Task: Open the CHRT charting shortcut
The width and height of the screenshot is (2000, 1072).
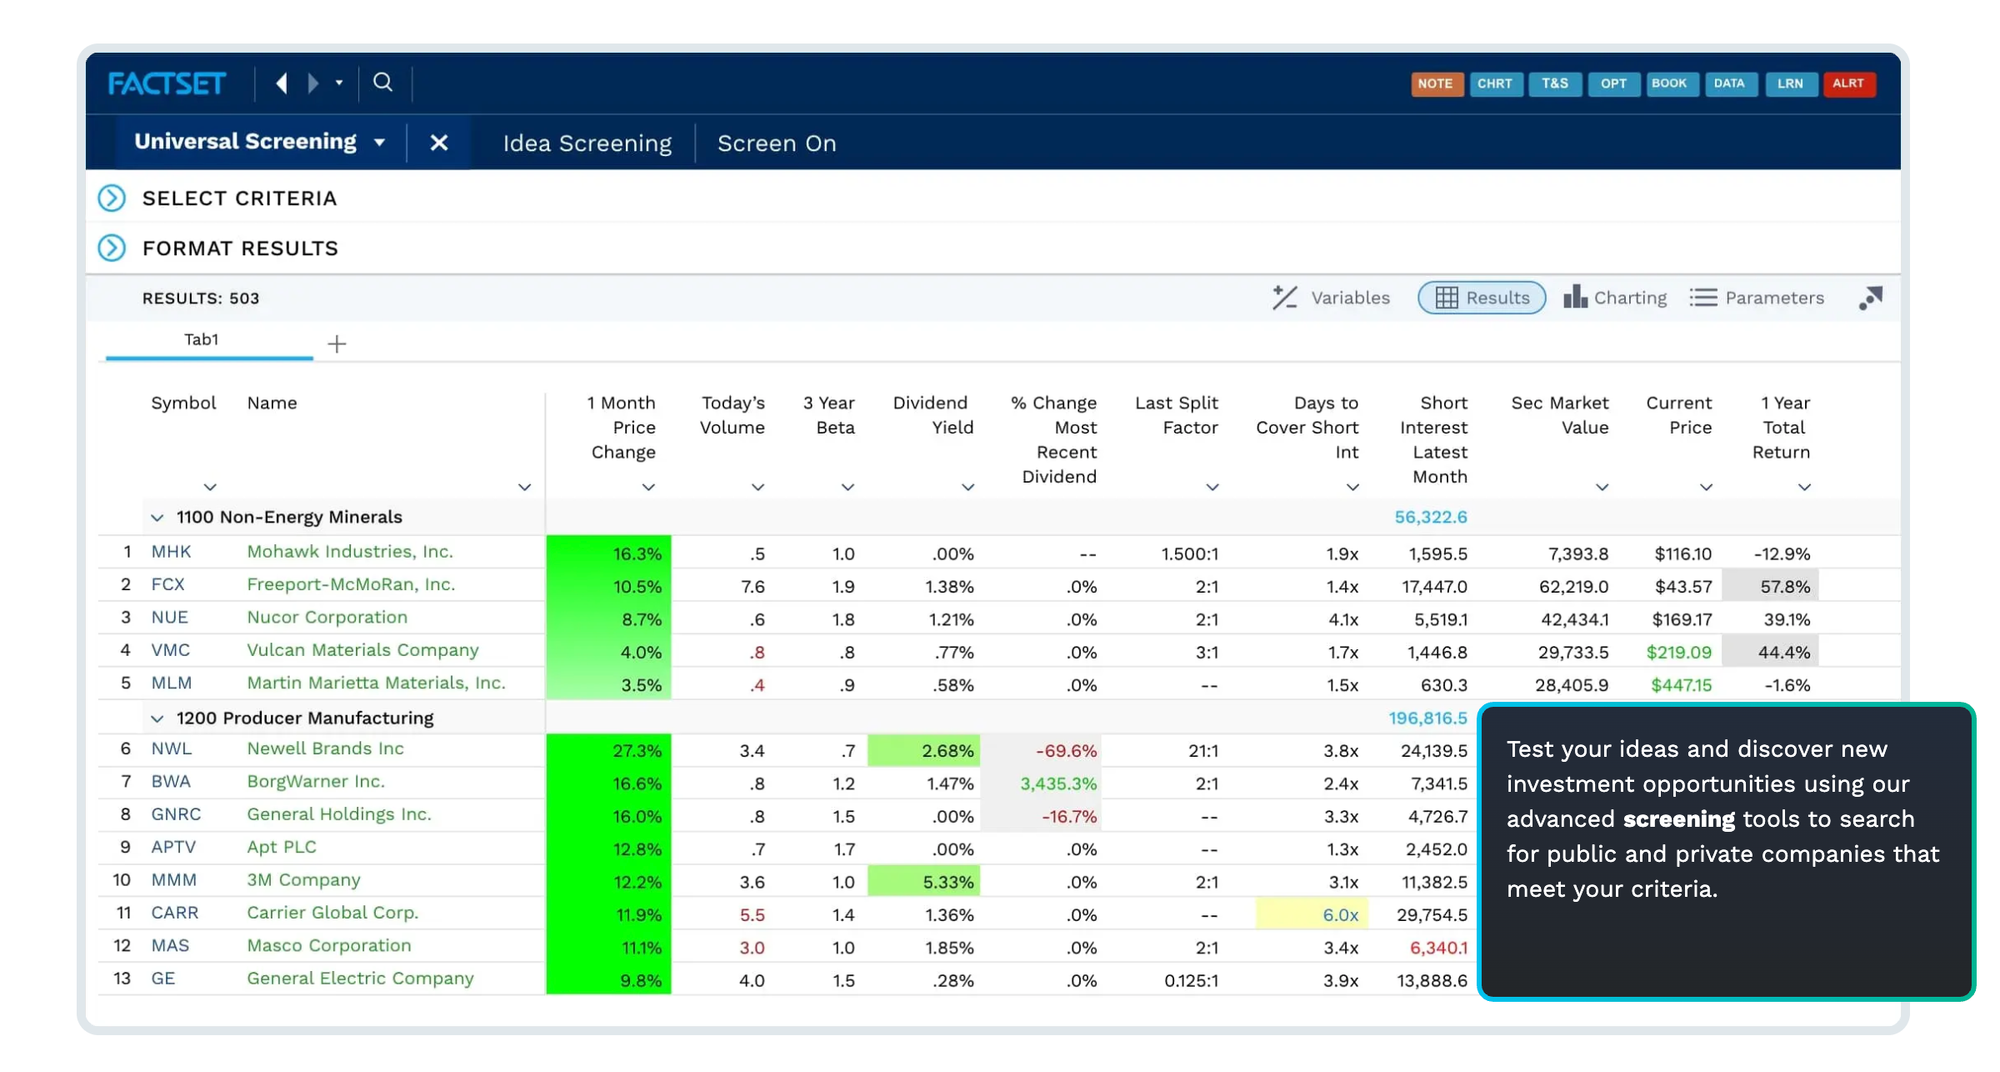Action: pyautogui.click(x=1496, y=84)
